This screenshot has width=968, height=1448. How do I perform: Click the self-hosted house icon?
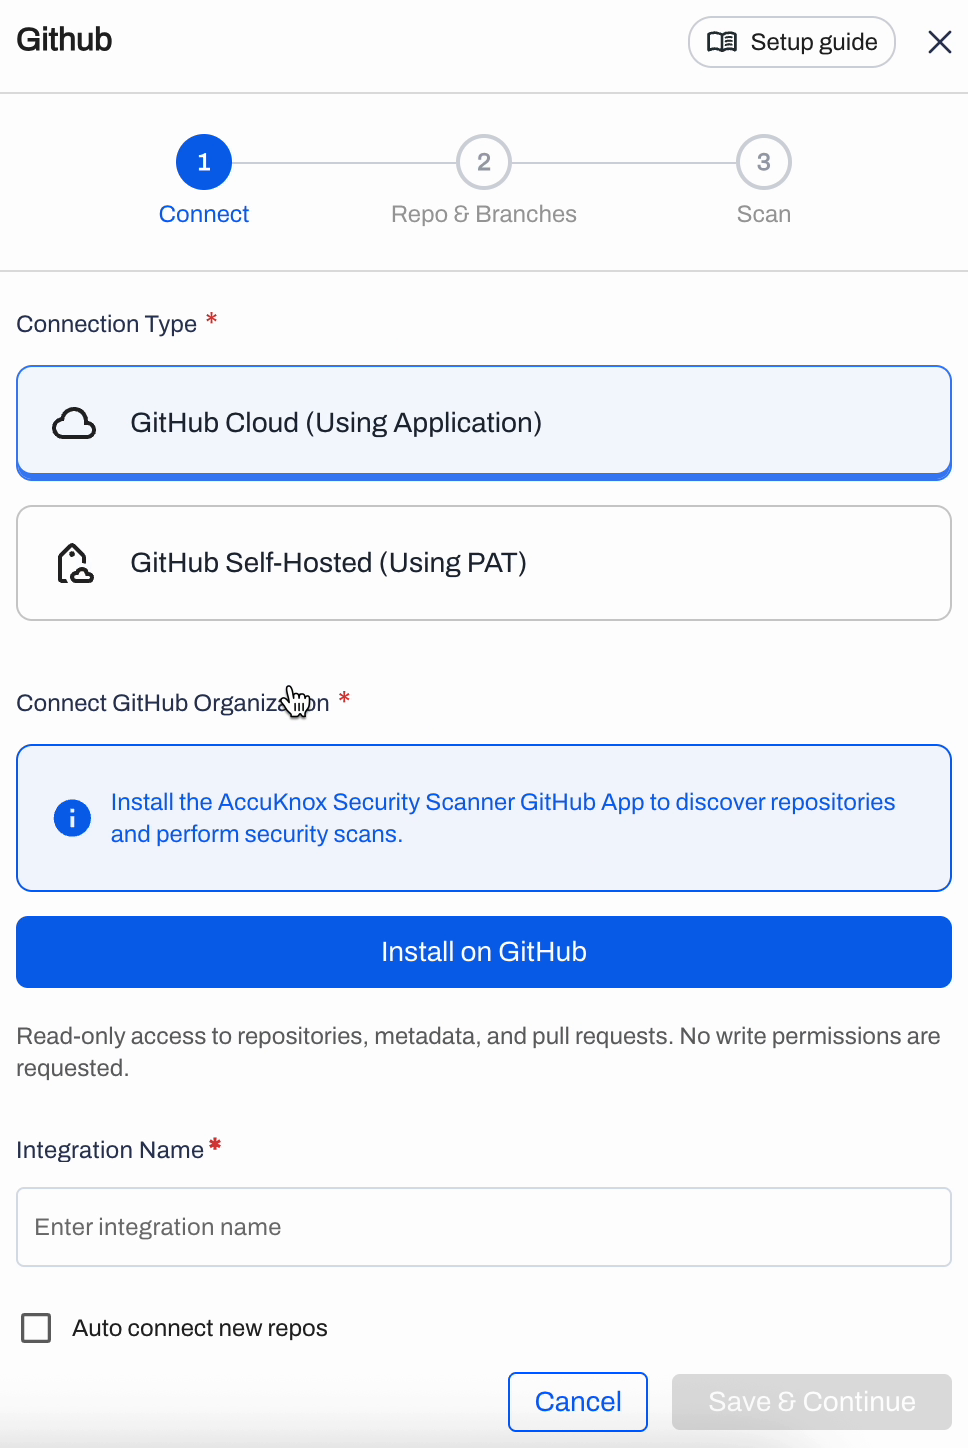[75, 563]
